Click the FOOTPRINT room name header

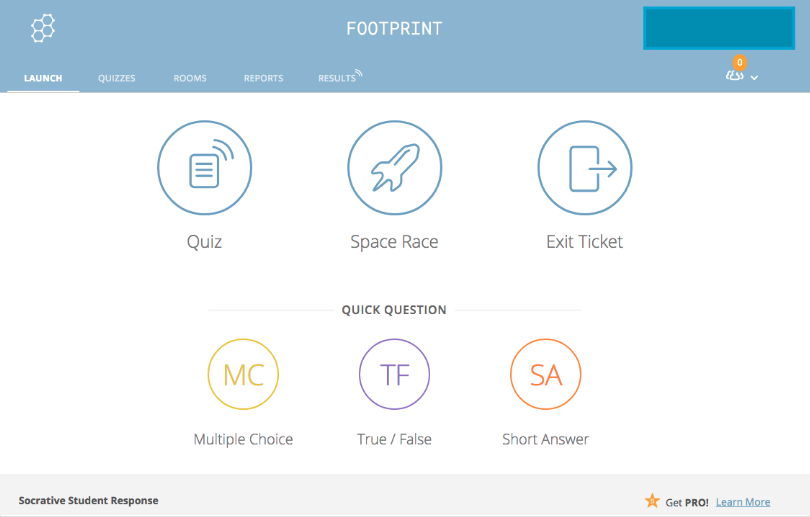(x=394, y=29)
